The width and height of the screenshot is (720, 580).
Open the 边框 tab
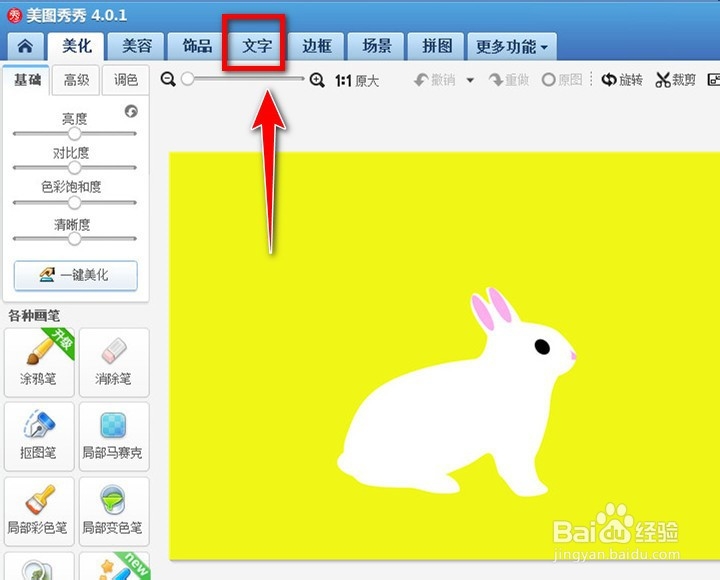point(316,46)
